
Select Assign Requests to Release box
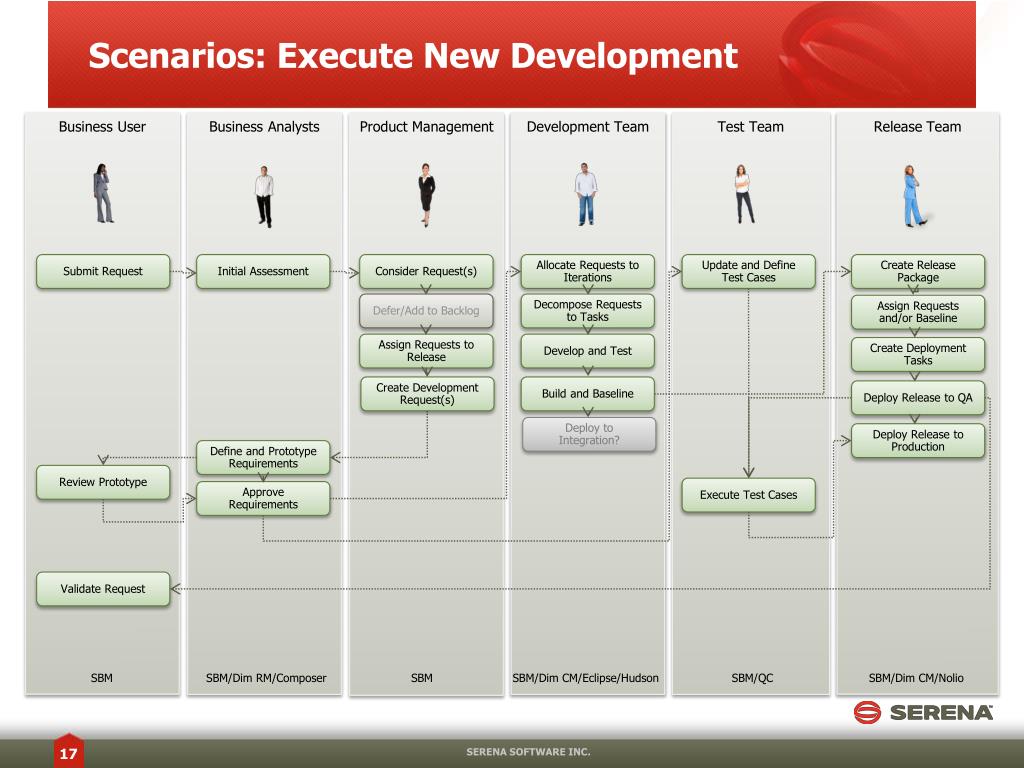426,351
